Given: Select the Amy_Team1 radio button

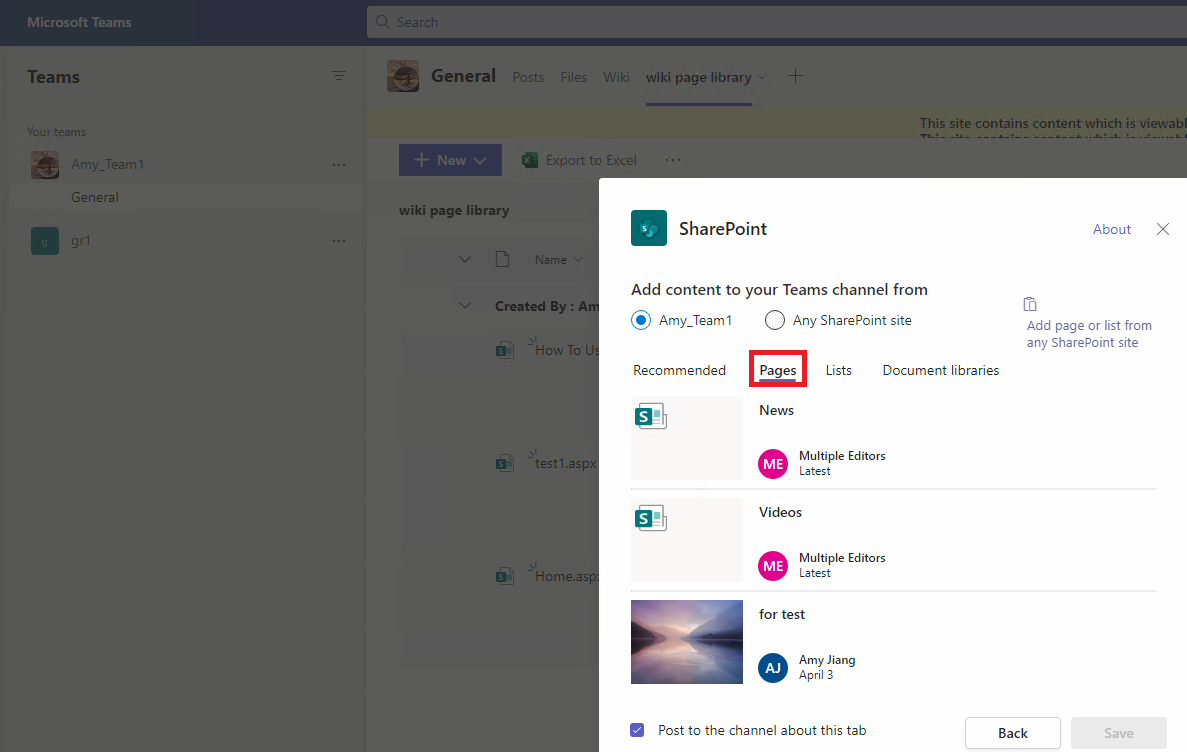Looking at the screenshot, I should pyautogui.click(x=640, y=320).
